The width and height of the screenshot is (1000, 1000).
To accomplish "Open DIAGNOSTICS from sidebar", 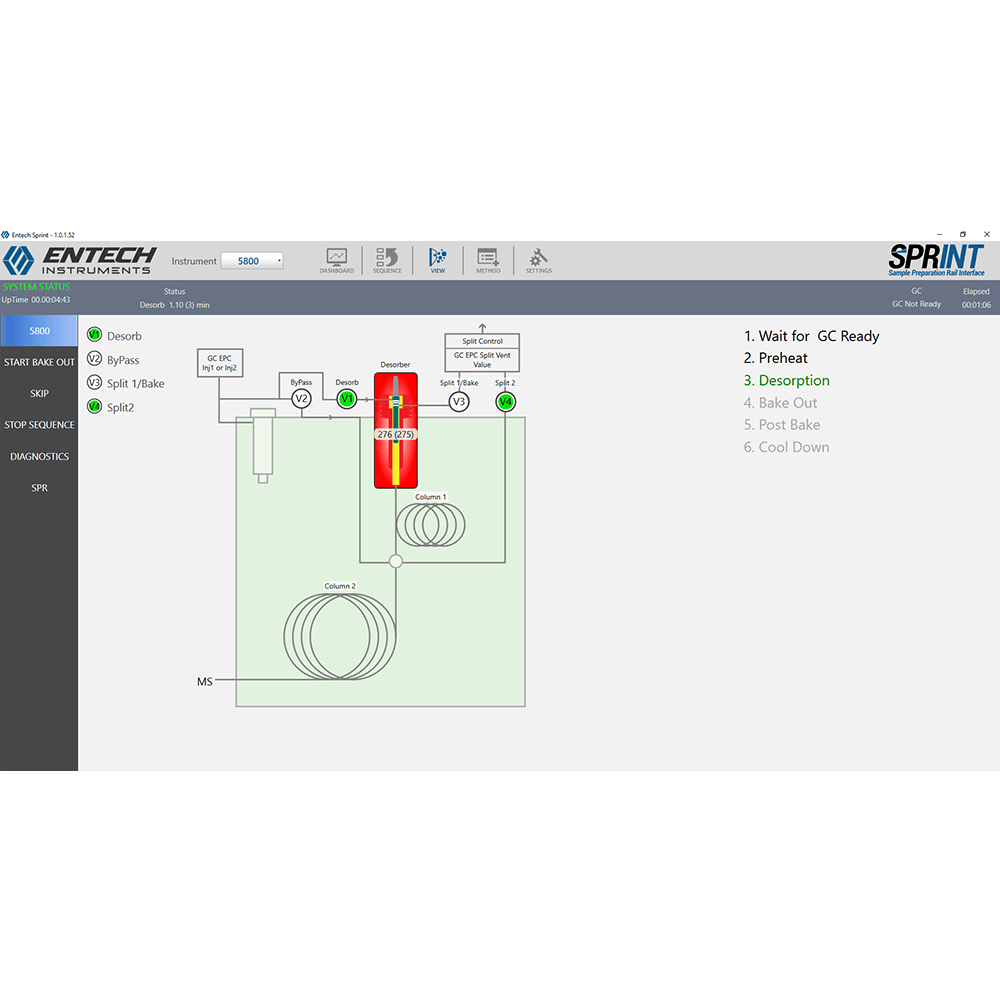I will 39,457.
